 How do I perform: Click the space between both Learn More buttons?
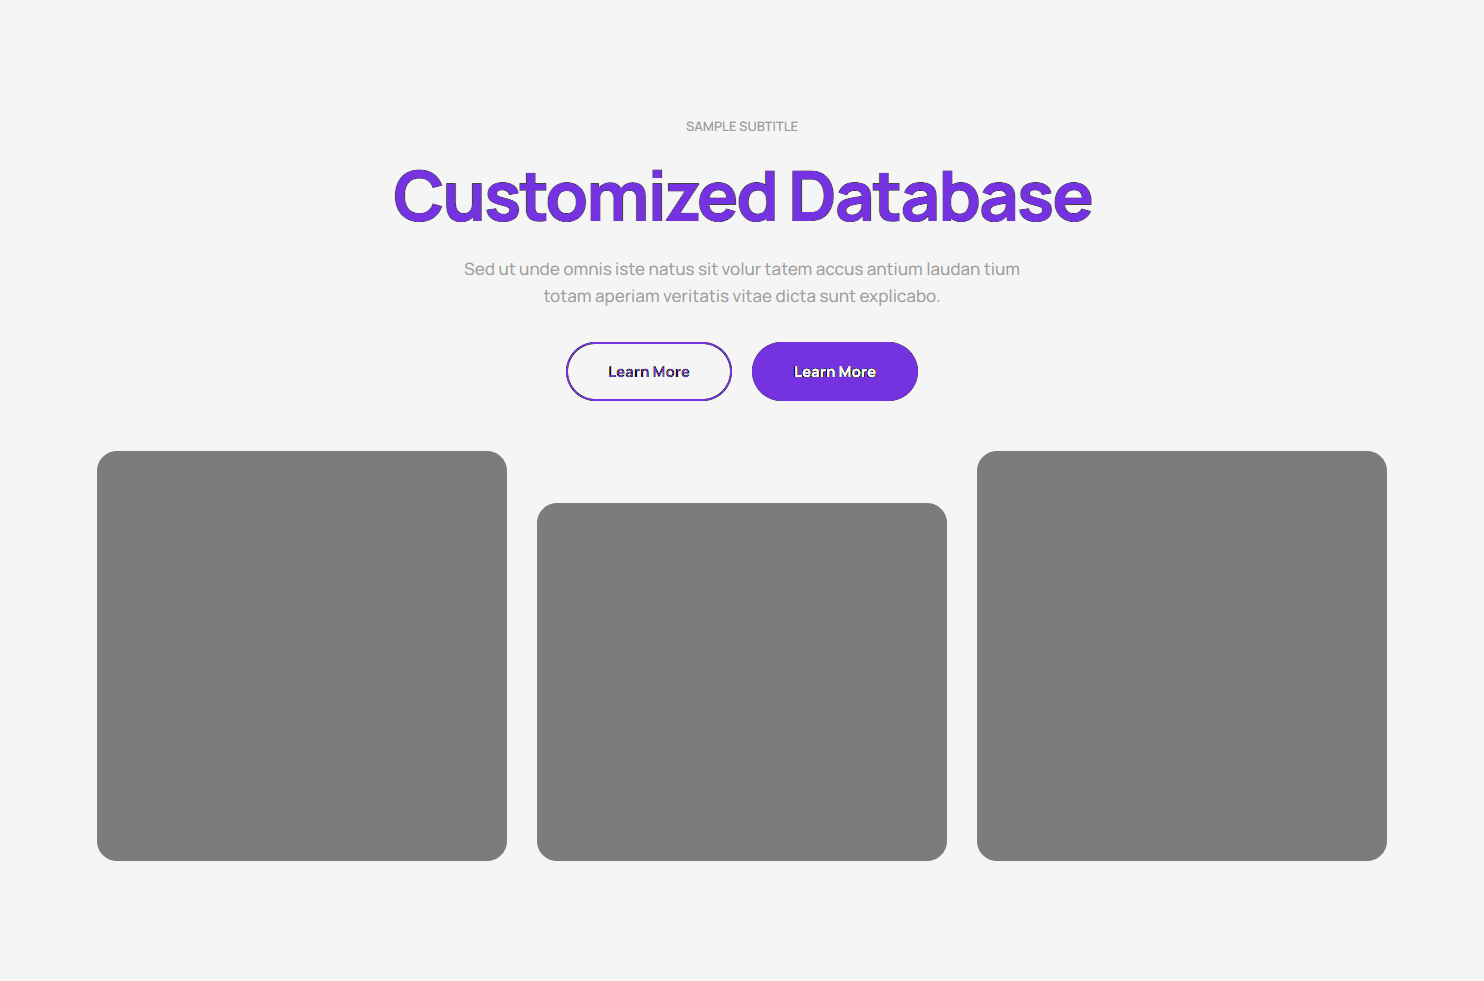tap(742, 371)
